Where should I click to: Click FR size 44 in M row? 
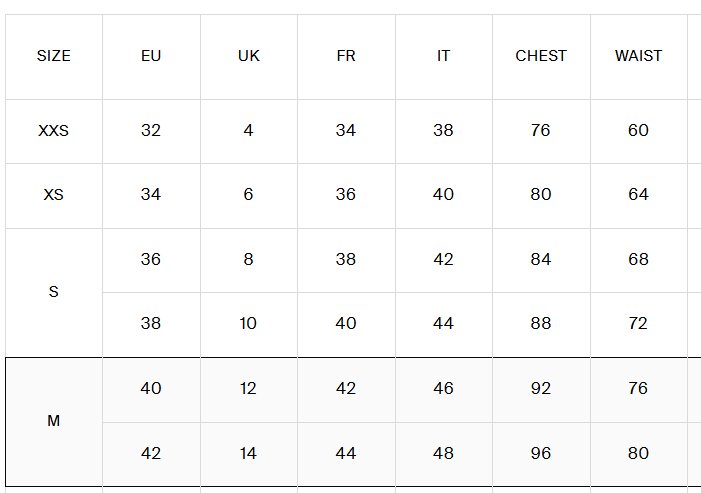(x=346, y=453)
